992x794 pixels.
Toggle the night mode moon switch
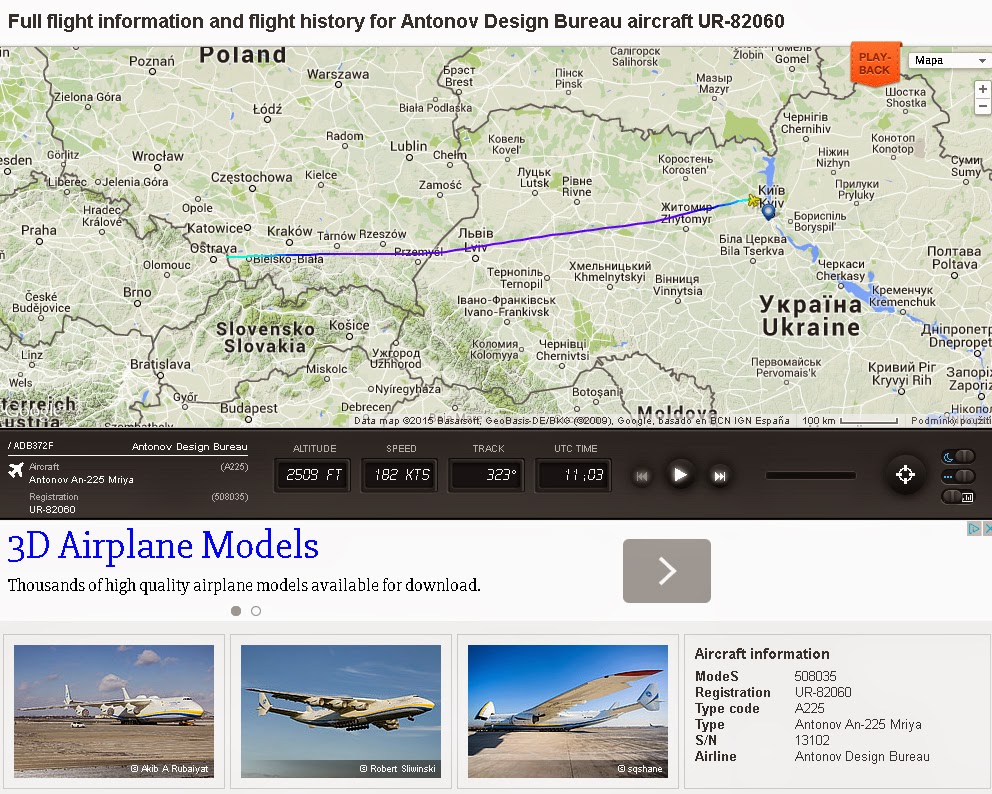958,456
